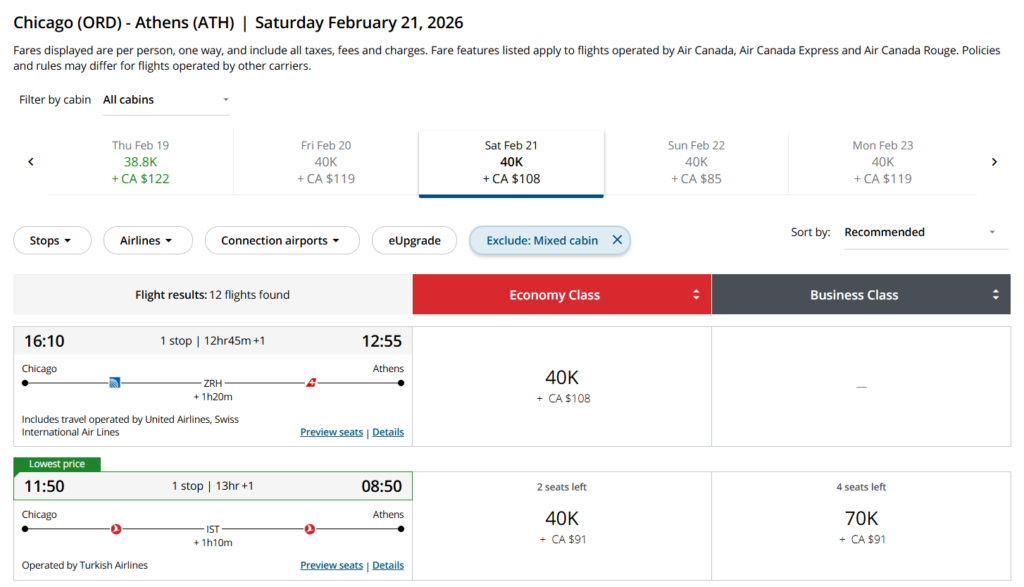Select the 70K Business fare with 4 seats left
This screenshot has width=1024, height=587.
point(860,518)
